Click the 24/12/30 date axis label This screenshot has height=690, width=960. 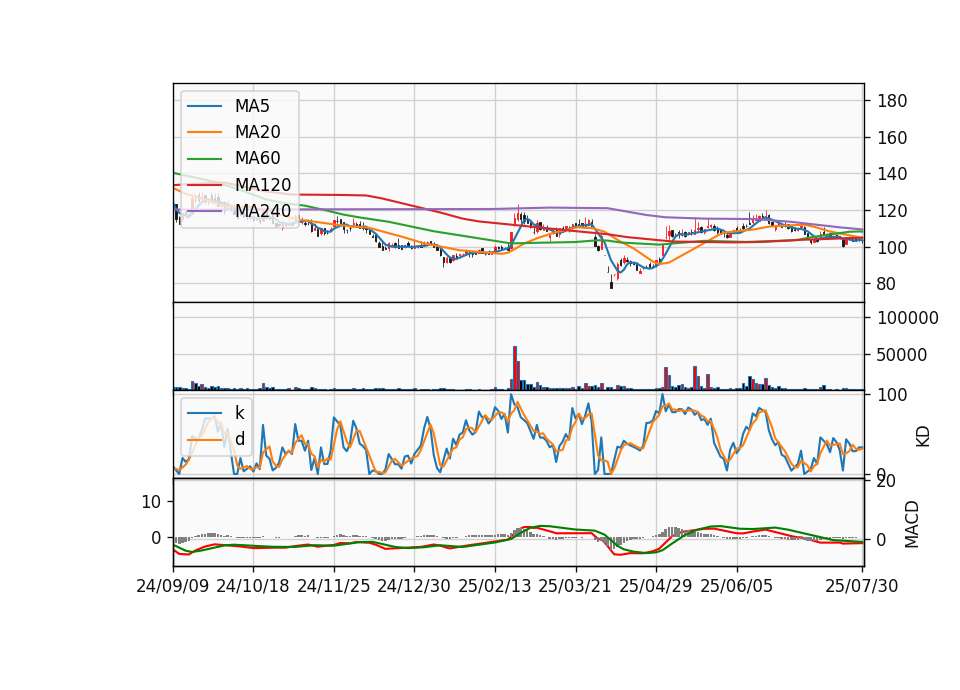(414, 586)
